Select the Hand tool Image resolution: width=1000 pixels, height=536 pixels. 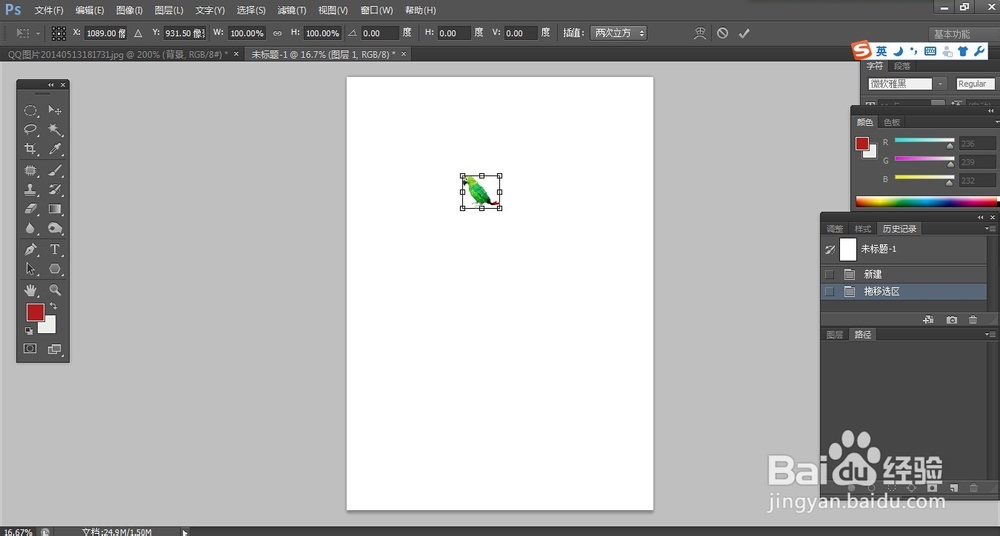(x=30, y=290)
